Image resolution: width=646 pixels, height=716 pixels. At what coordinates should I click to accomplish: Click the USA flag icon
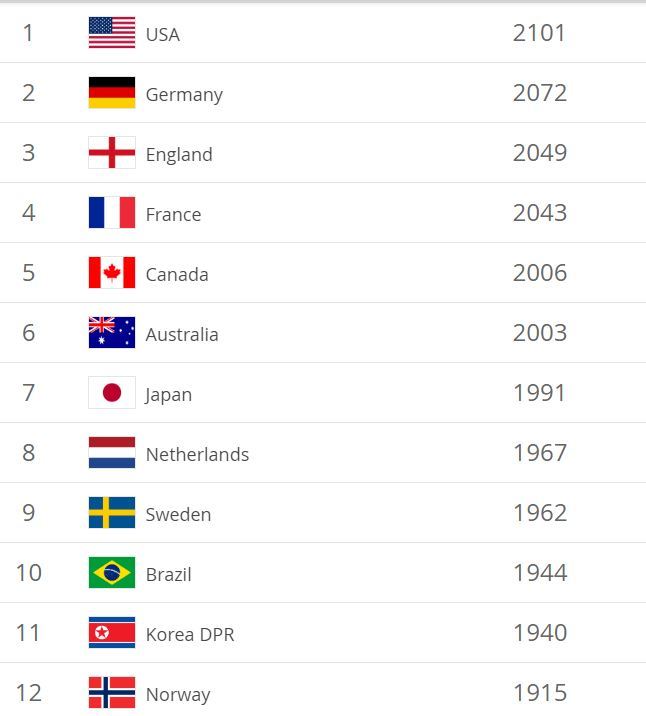[112, 32]
